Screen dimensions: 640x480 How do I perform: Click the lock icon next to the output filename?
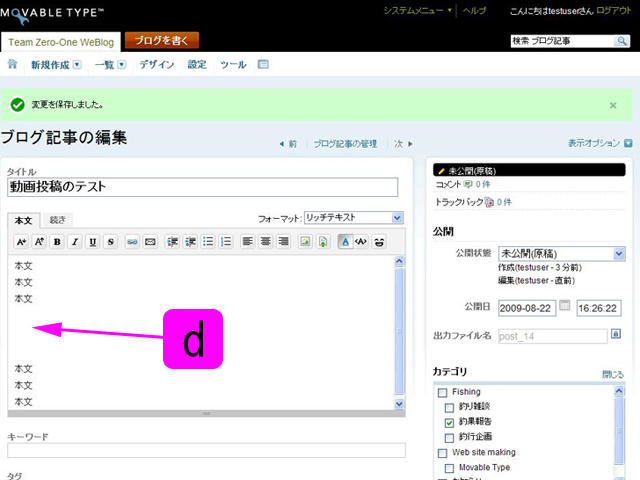coord(616,335)
